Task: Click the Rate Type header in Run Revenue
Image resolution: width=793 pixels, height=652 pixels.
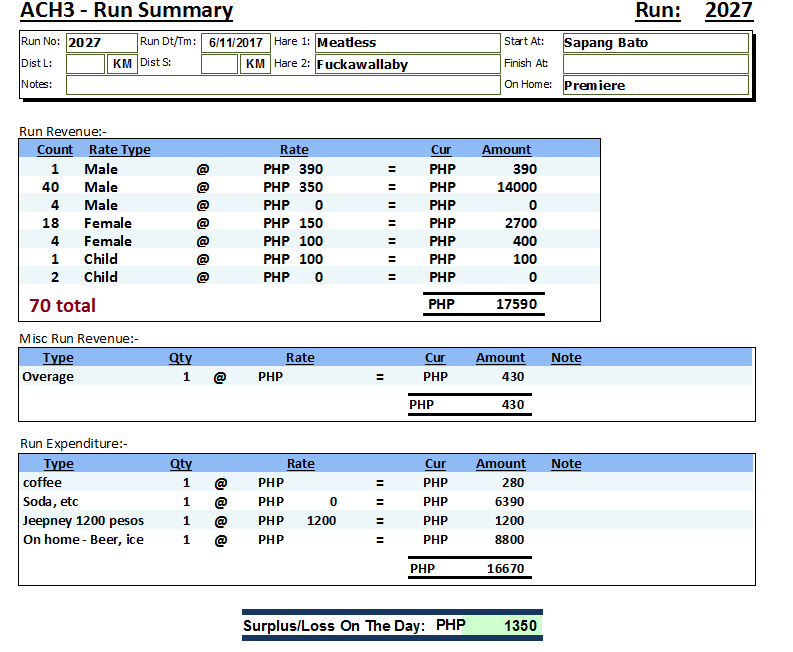Action: click(x=119, y=150)
